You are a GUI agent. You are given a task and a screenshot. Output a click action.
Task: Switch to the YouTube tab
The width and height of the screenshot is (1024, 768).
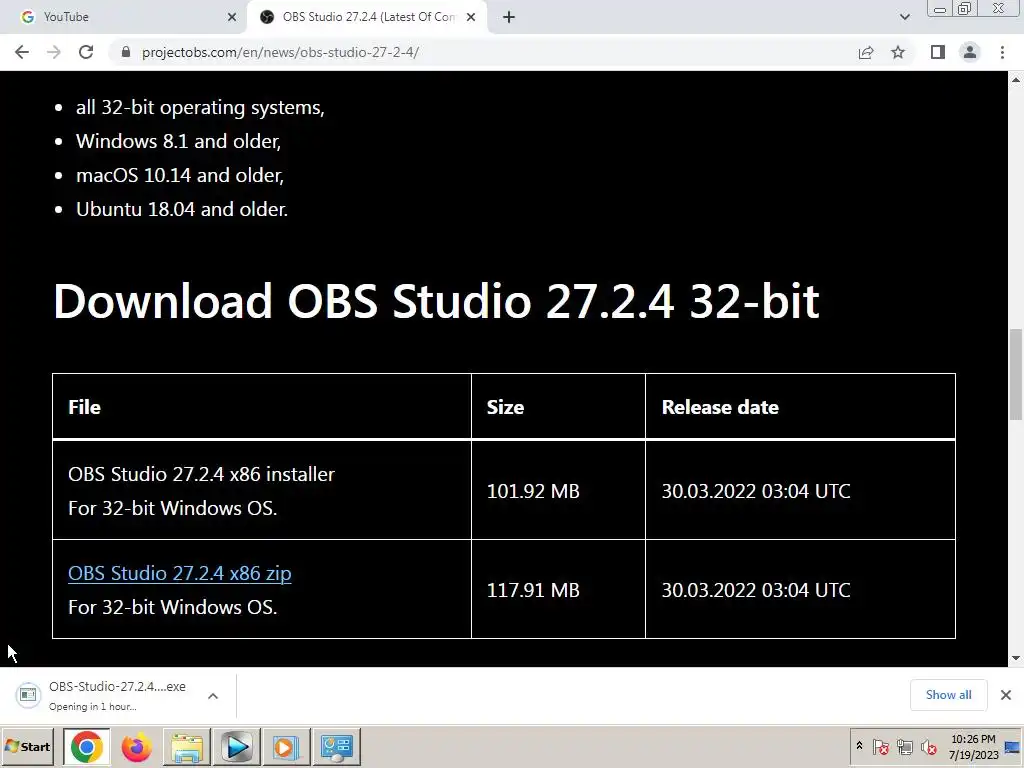(124, 18)
